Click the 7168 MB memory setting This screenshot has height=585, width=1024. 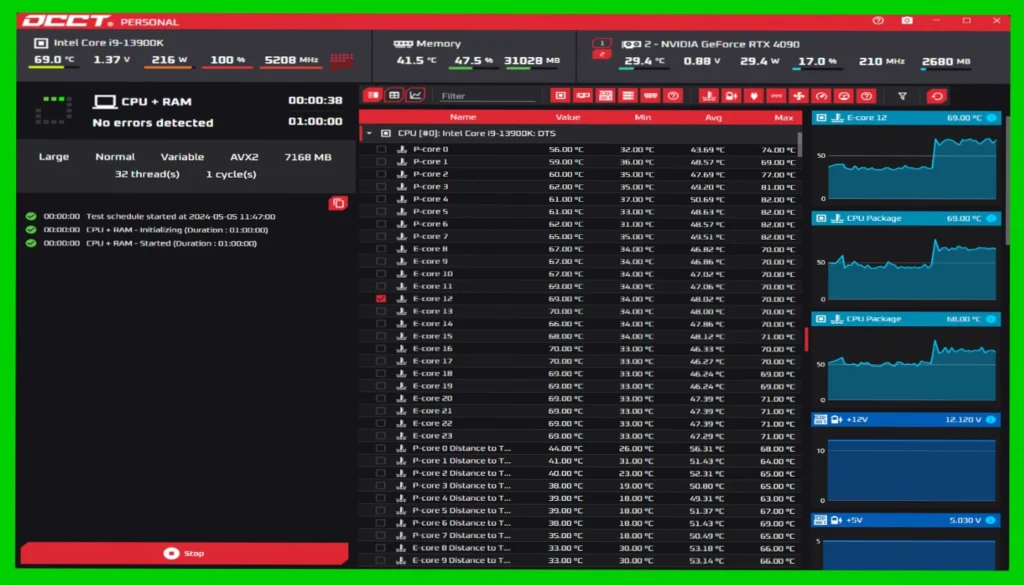[308, 157]
